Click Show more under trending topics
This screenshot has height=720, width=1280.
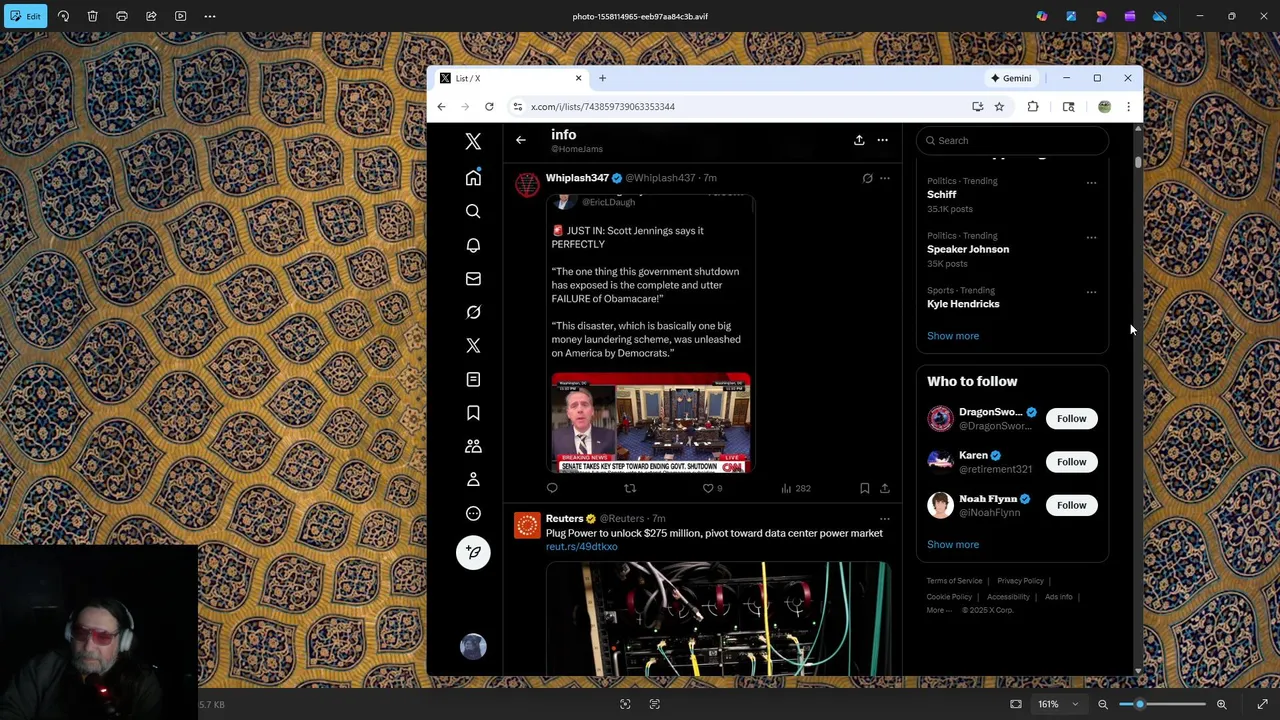coord(953,336)
